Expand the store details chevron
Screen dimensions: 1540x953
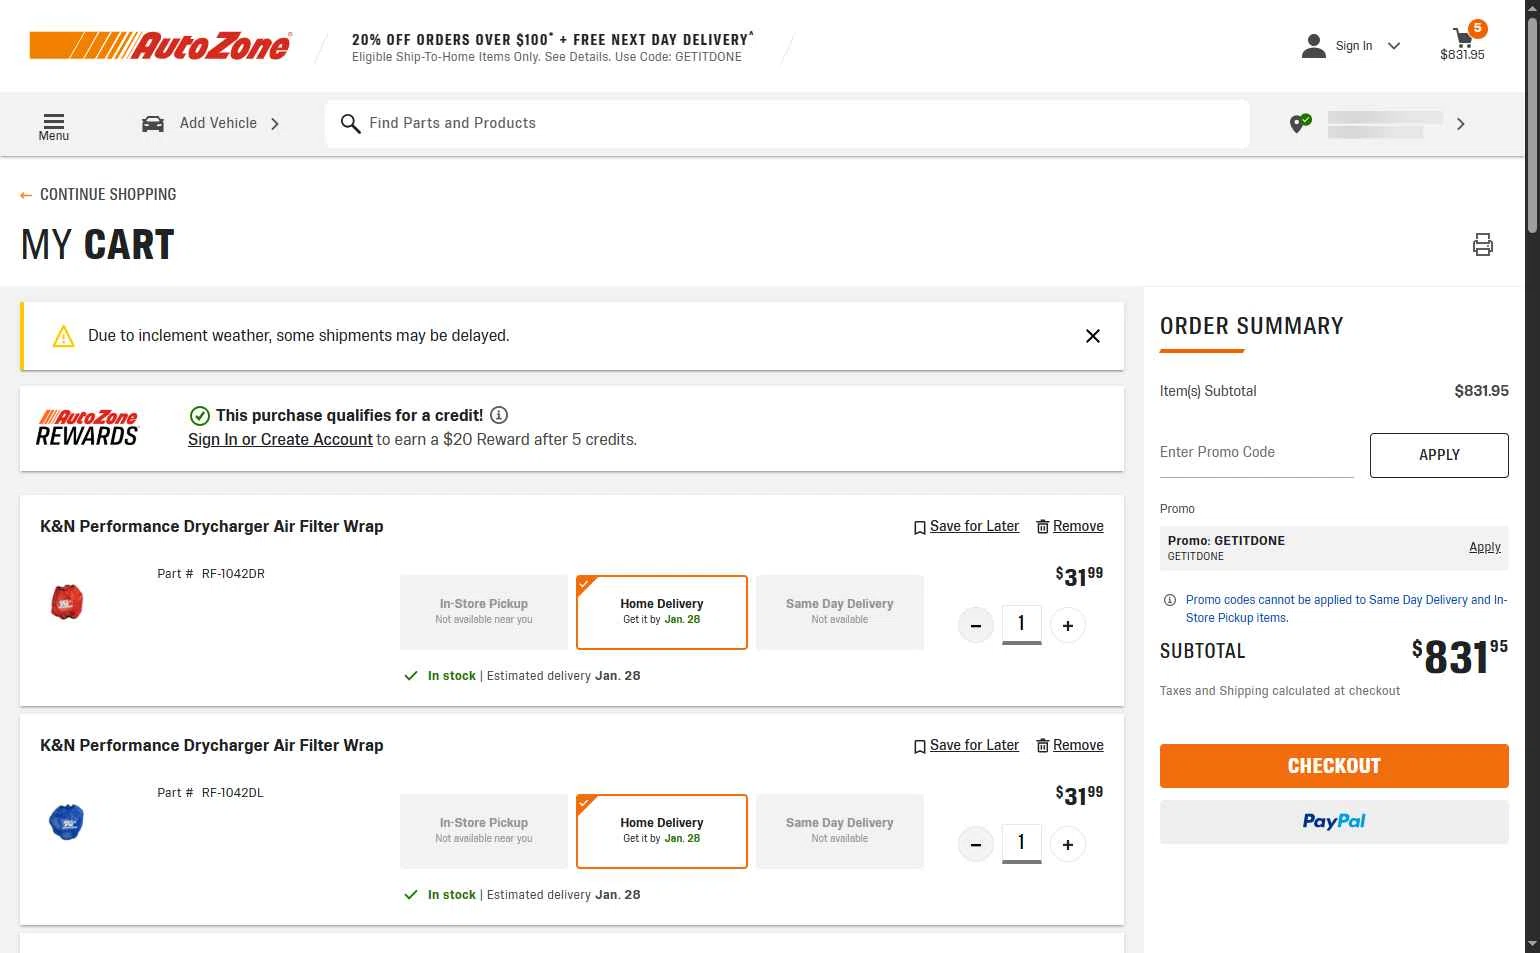1460,124
